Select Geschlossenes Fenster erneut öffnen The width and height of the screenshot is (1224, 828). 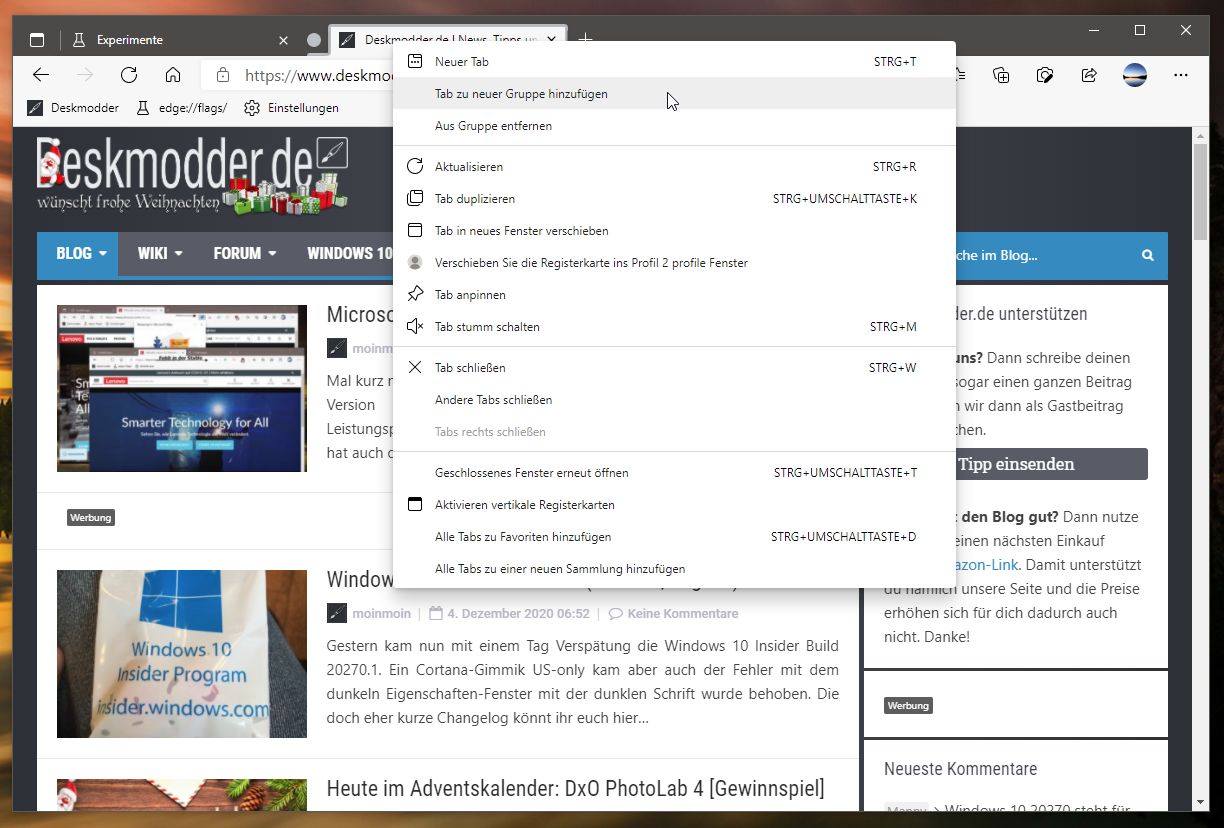click(x=674, y=473)
